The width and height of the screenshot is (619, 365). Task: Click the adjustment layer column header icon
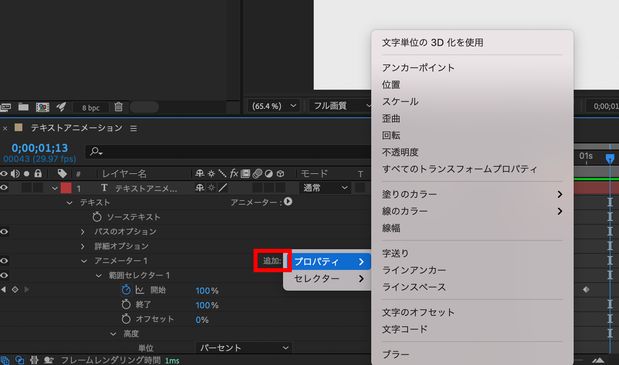click(x=268, y=173)
